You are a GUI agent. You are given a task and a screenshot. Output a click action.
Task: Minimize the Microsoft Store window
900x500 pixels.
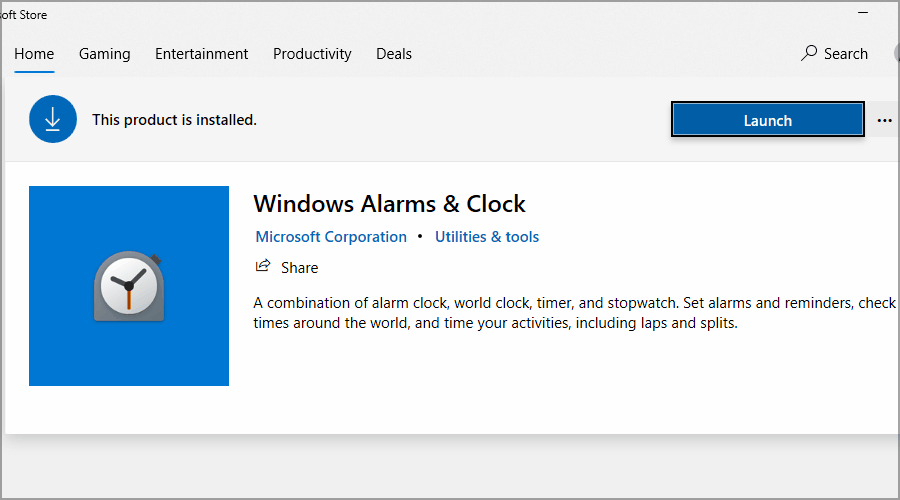pos(863,13)
